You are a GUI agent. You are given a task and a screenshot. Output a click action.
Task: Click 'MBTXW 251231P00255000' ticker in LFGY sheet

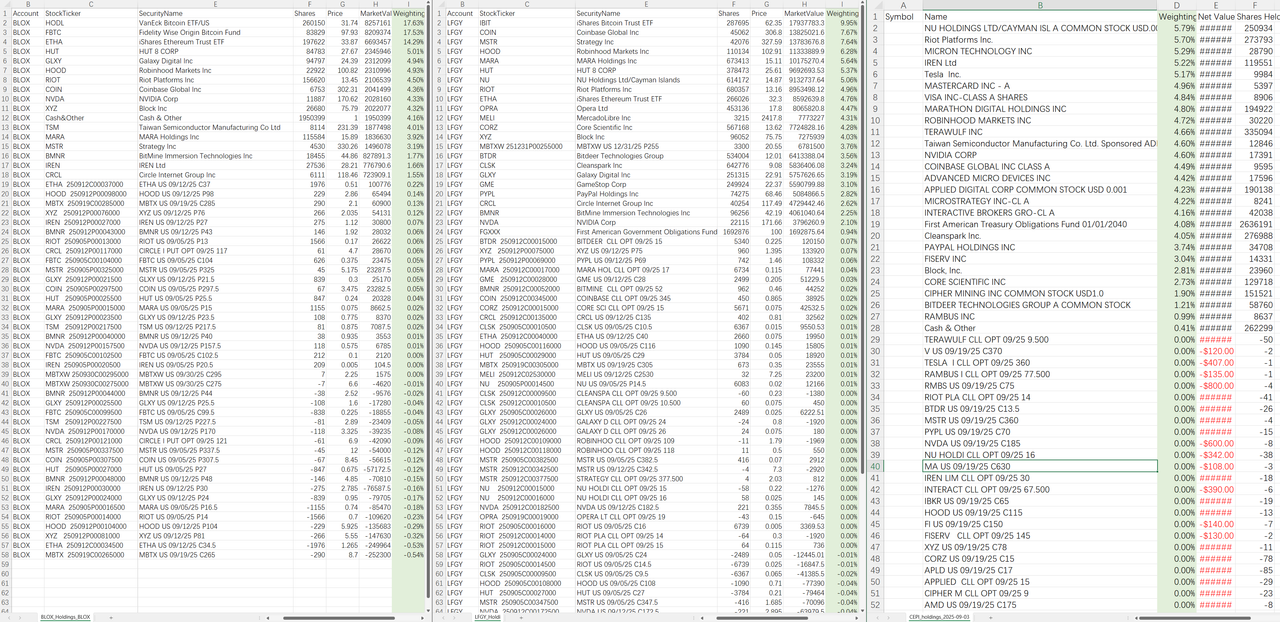(x=527, y=146)
